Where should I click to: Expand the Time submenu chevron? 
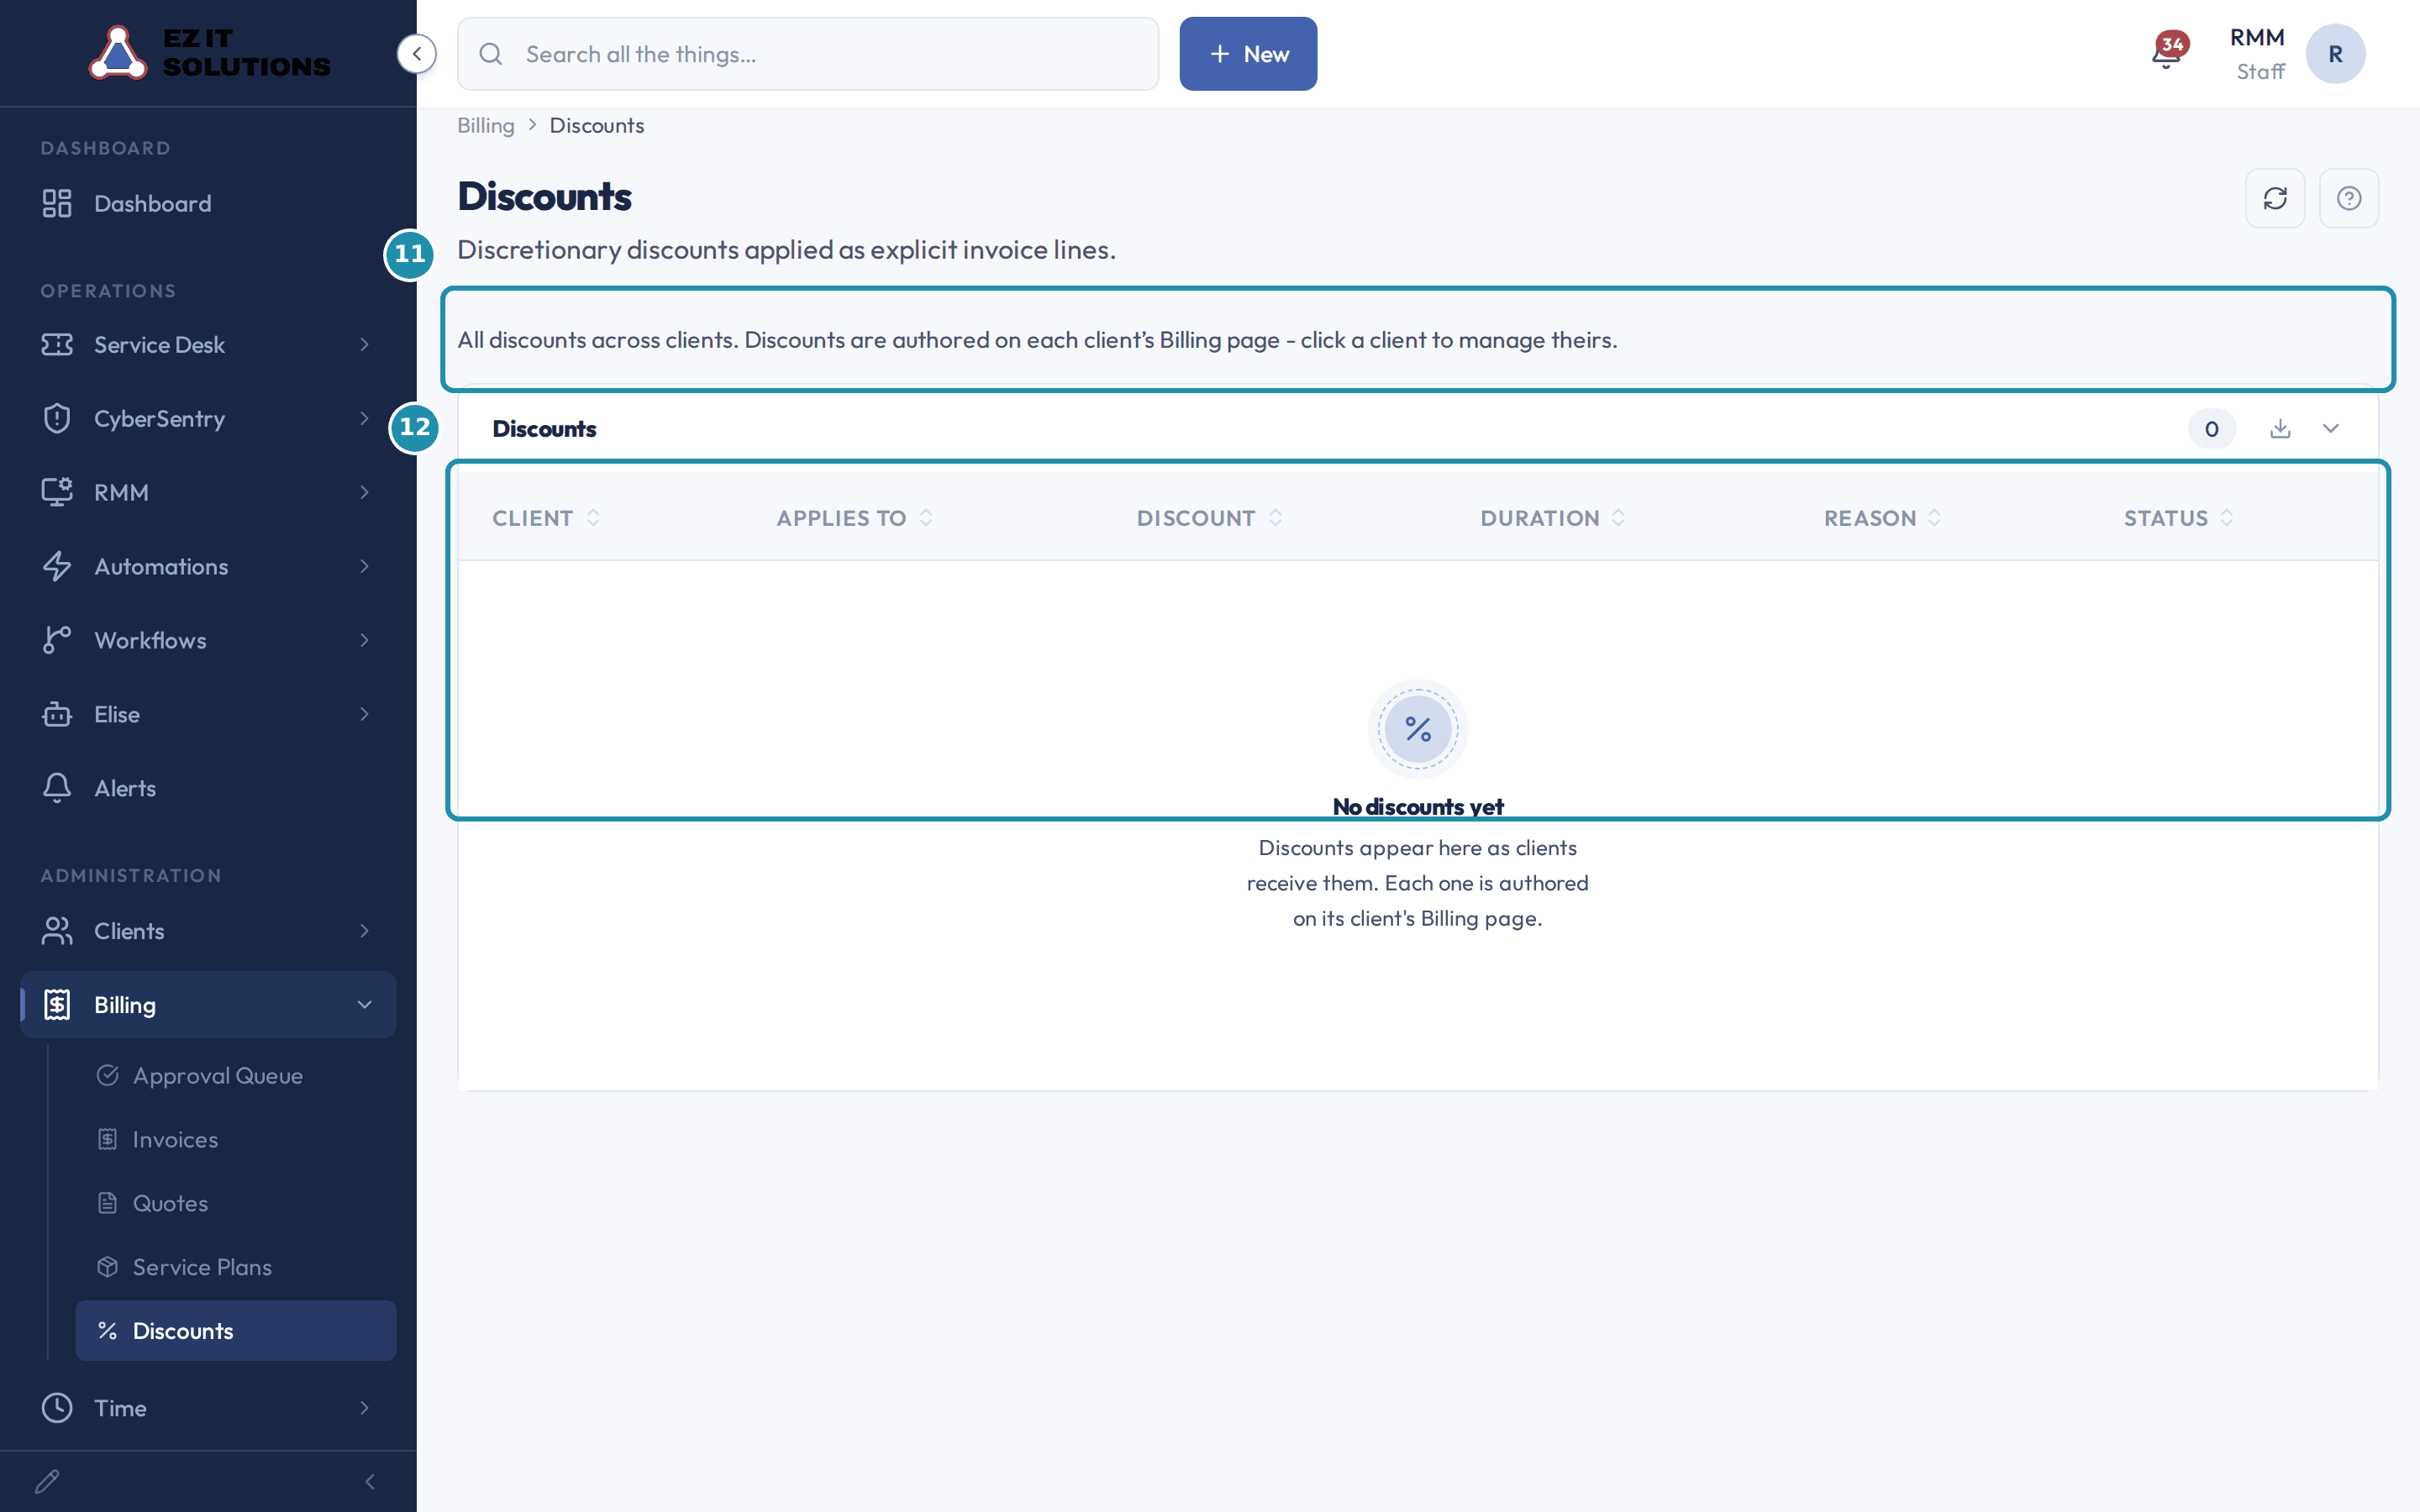point(364,1408)
